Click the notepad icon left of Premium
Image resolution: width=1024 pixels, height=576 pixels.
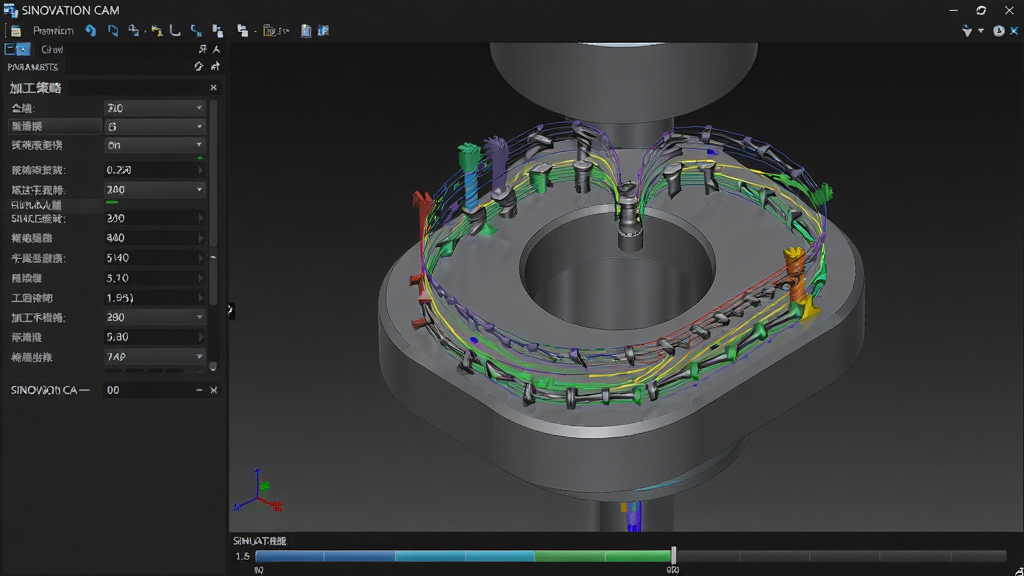tap(16, 31)
